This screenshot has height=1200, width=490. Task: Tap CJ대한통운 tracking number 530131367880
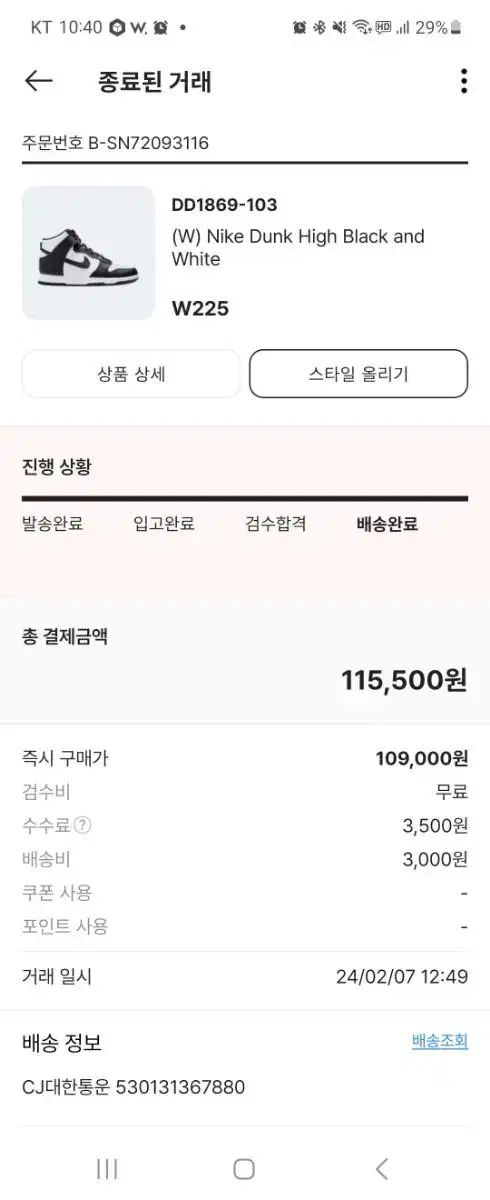point(133,1087)
